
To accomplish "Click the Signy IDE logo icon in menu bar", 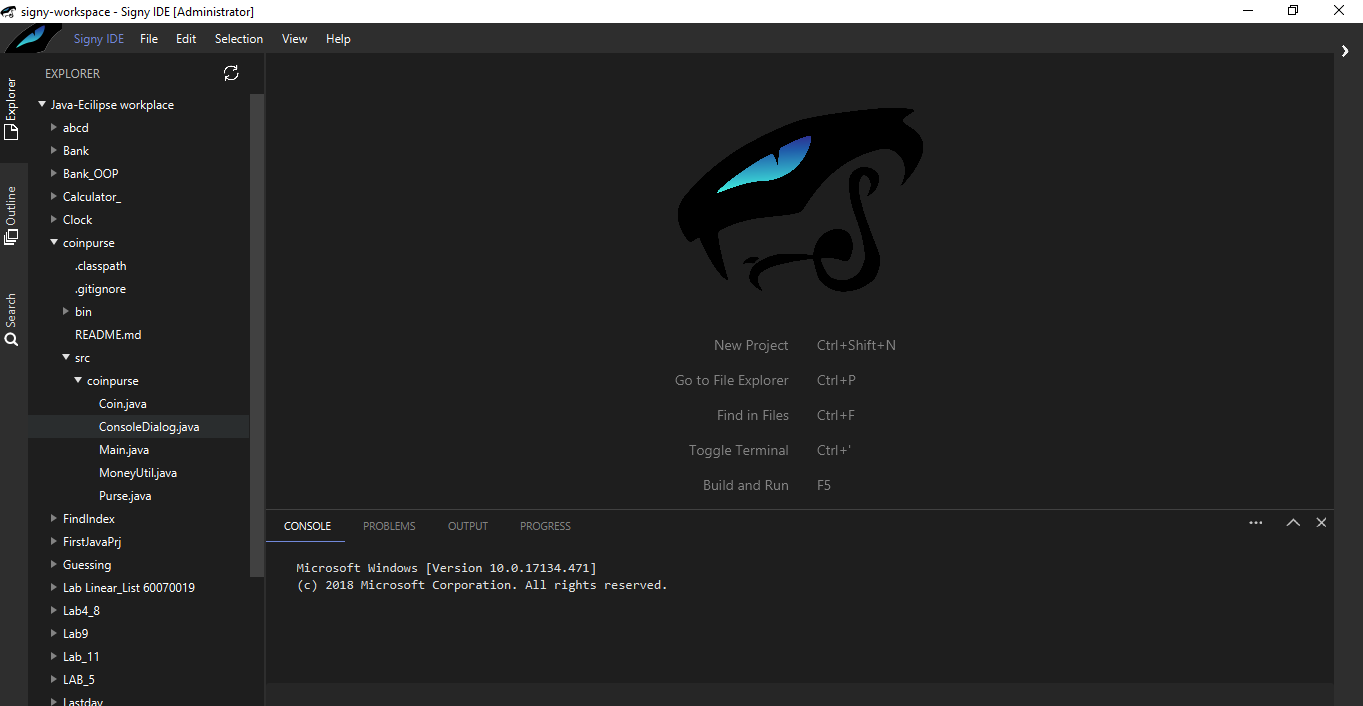I will (x=33, y=39).
